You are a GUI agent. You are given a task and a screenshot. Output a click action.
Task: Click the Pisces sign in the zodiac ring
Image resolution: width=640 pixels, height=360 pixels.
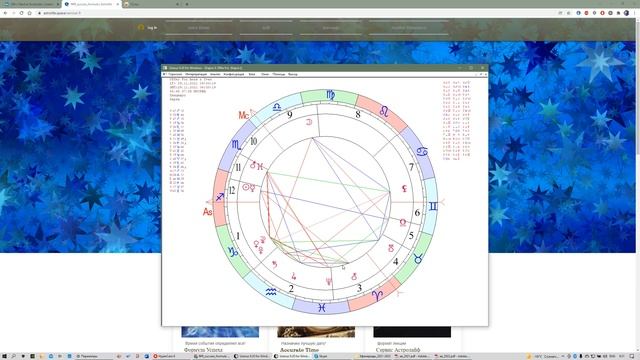[322, 308]
